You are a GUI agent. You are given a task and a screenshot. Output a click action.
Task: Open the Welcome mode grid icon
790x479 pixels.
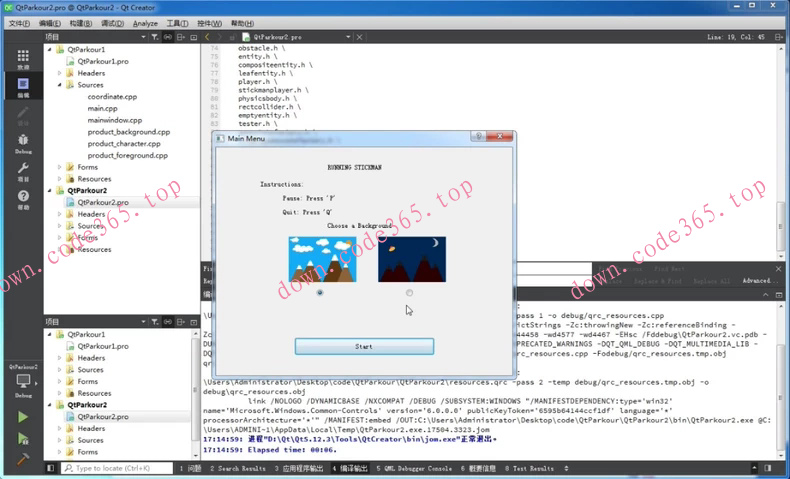pos(23,59)
